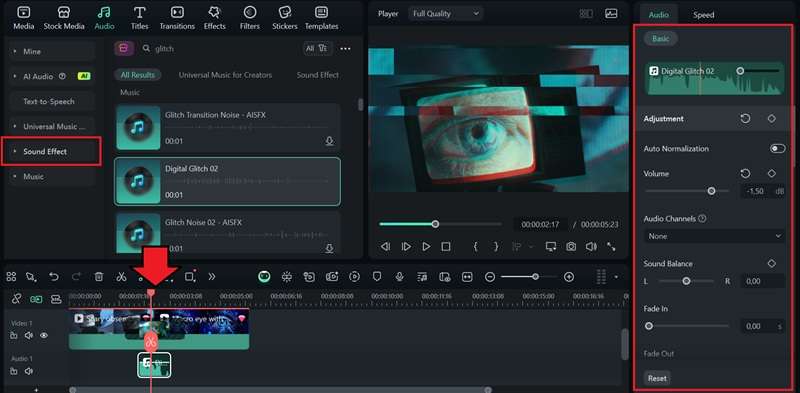
Task: Open the green AI Copilot icon
Action: pyautogui.click(x=264, y=277)
